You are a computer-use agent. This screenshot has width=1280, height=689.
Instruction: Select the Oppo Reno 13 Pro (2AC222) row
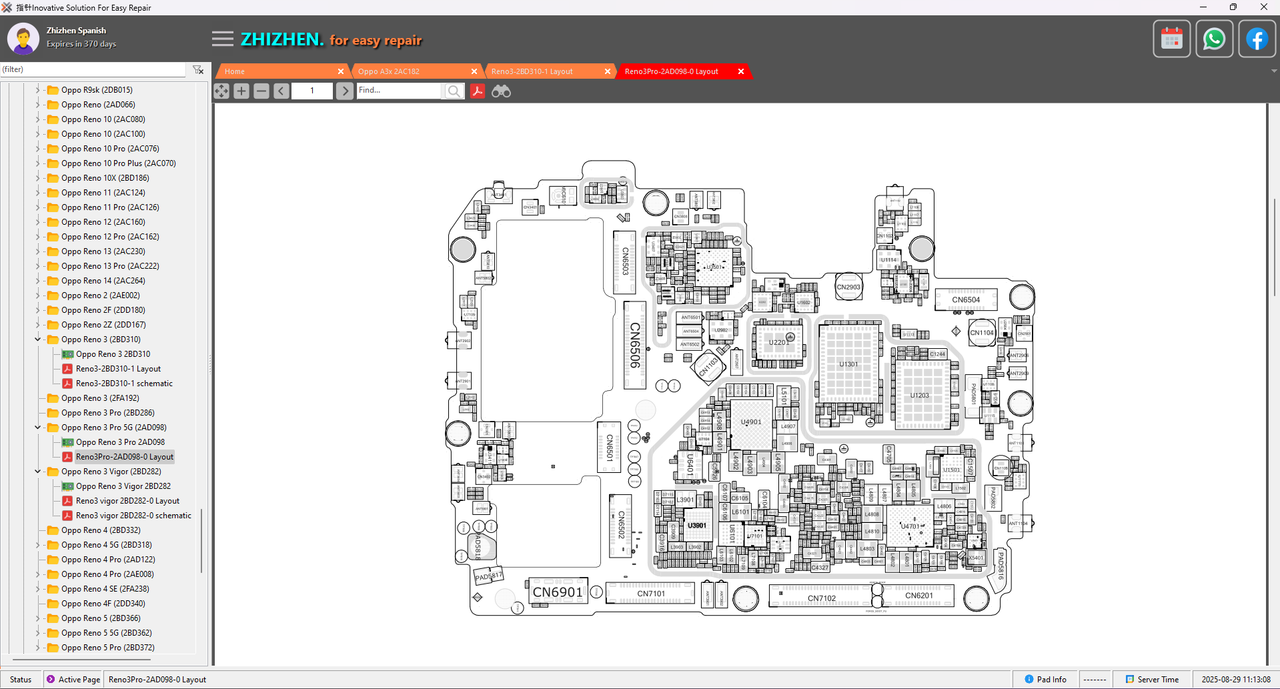[x=110, y=266]
